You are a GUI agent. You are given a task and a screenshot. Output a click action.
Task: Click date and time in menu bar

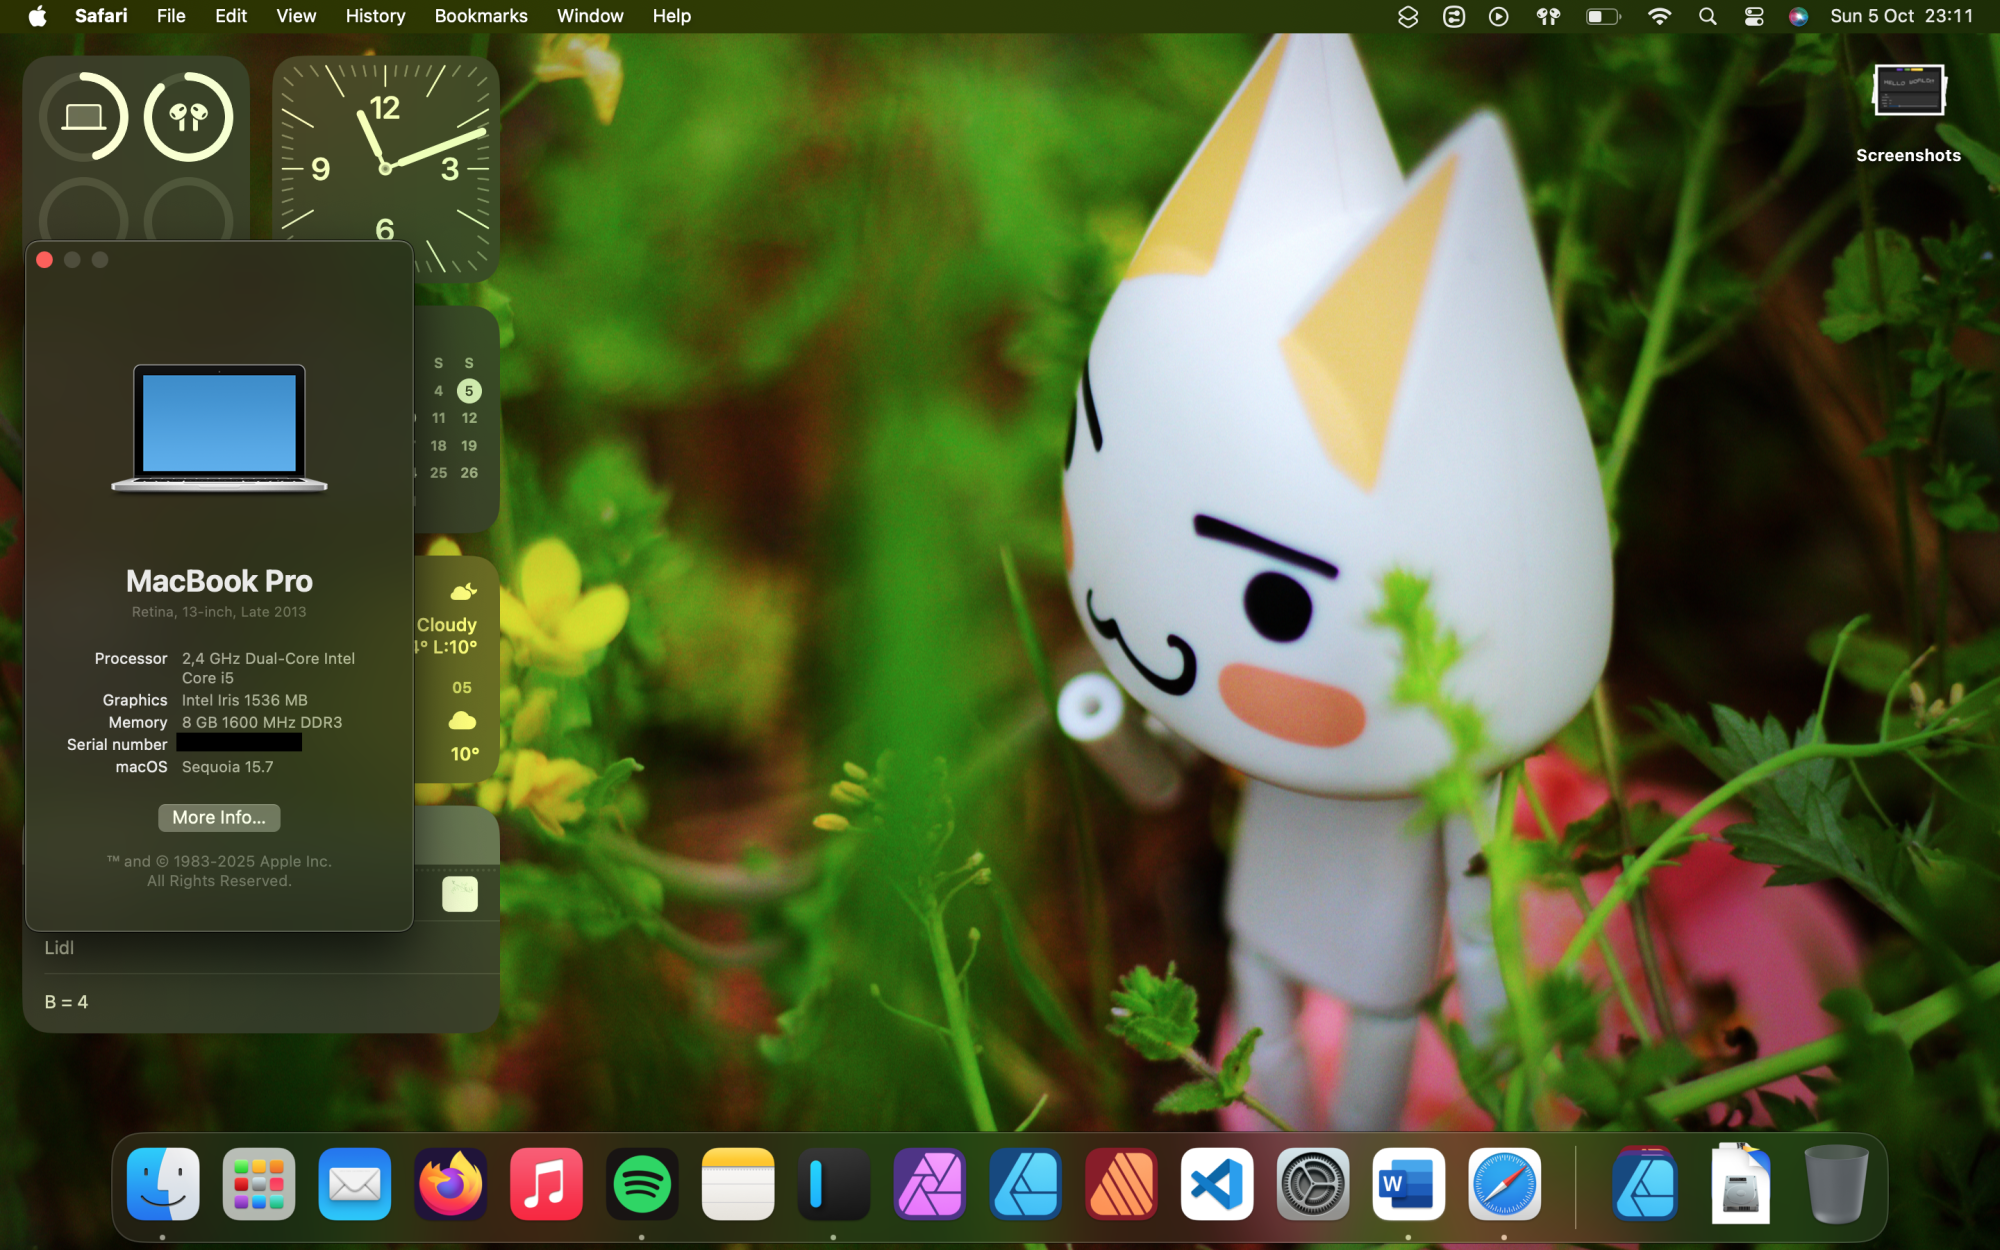[1901, 16]
